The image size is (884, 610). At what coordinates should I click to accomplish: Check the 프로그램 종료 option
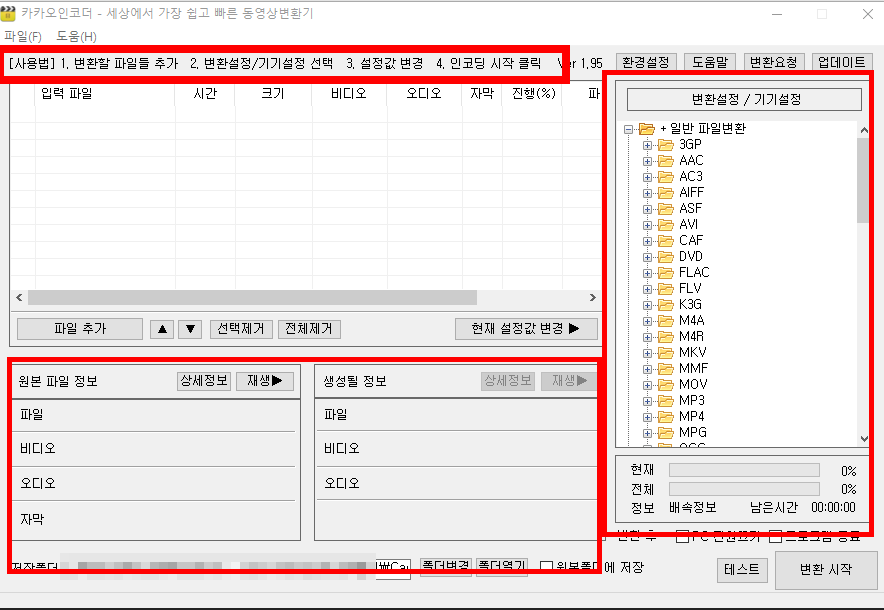(775, 538)
